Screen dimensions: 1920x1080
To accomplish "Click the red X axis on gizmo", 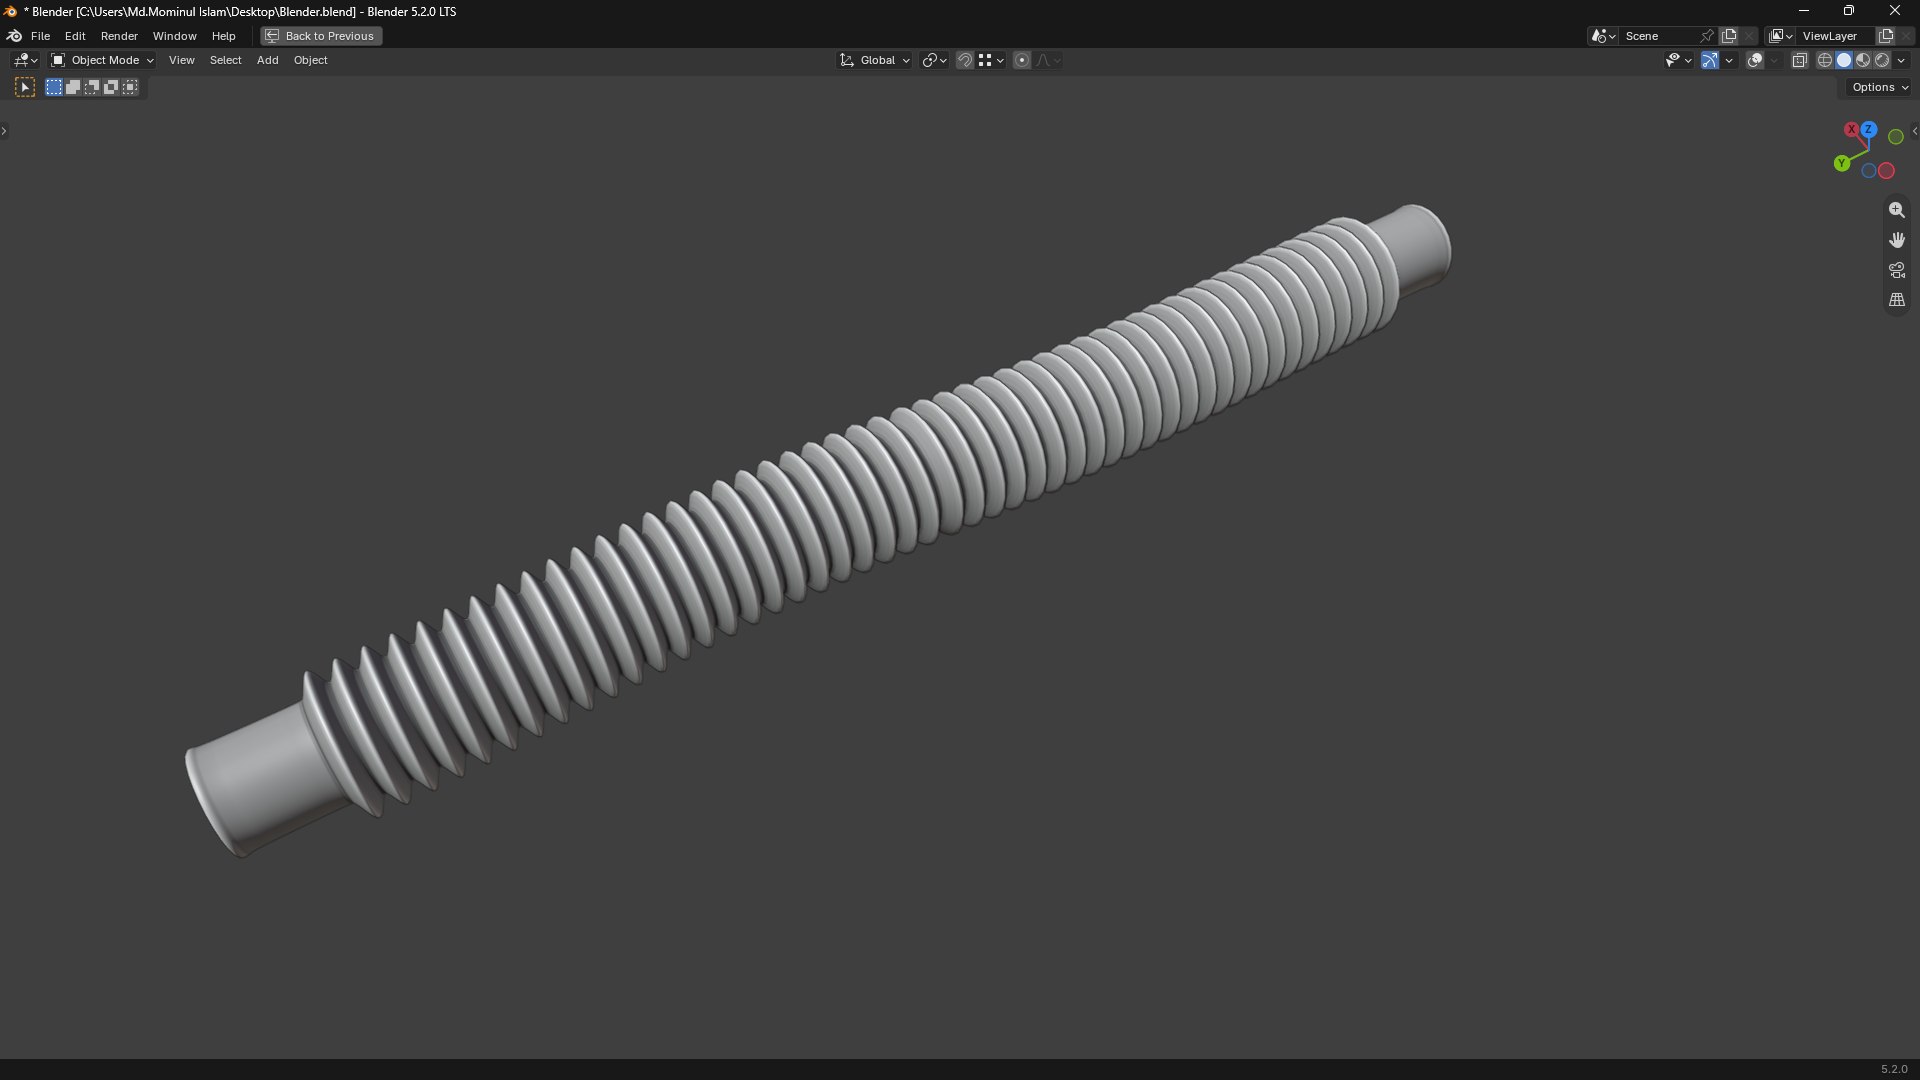I will [1852, 130].
